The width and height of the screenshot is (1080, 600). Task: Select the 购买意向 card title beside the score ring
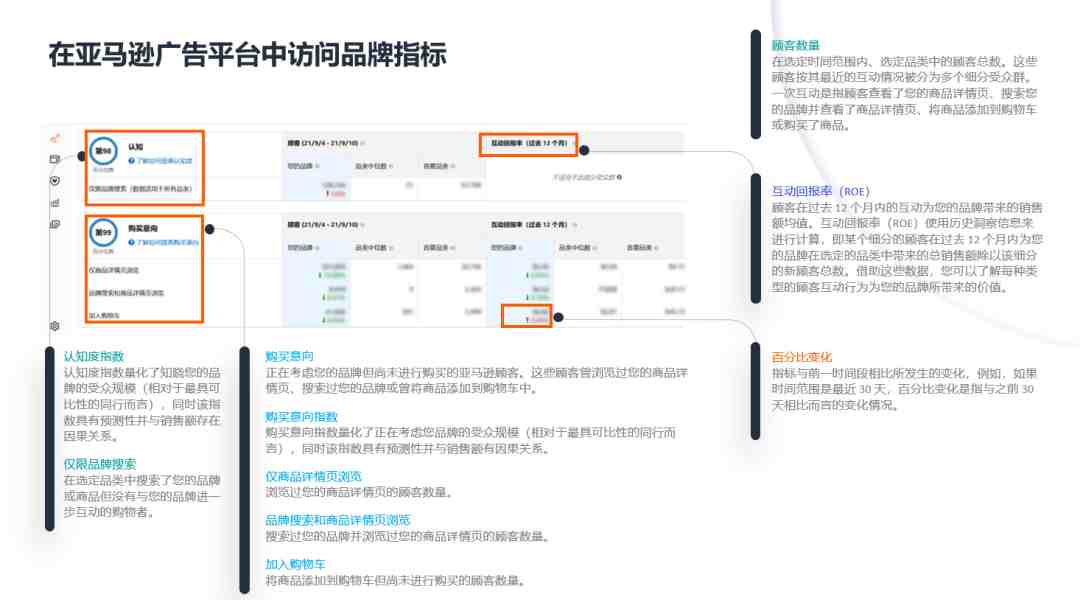pyautogui.click(x=143, y=228)
